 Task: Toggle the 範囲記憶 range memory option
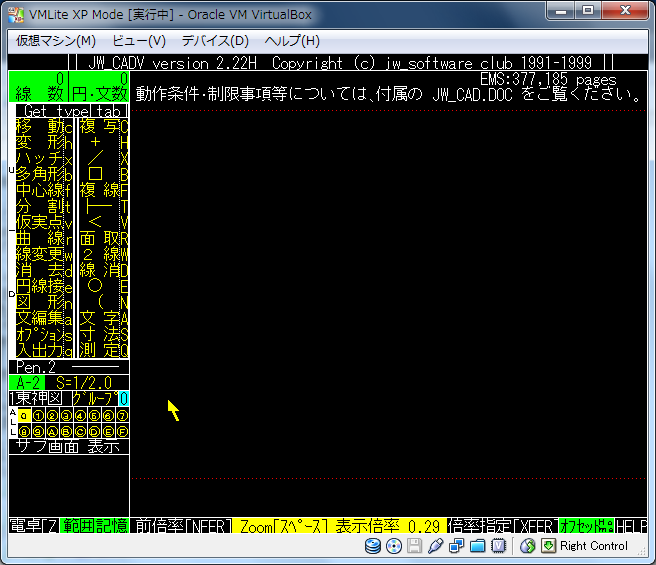tap(96, 526)
